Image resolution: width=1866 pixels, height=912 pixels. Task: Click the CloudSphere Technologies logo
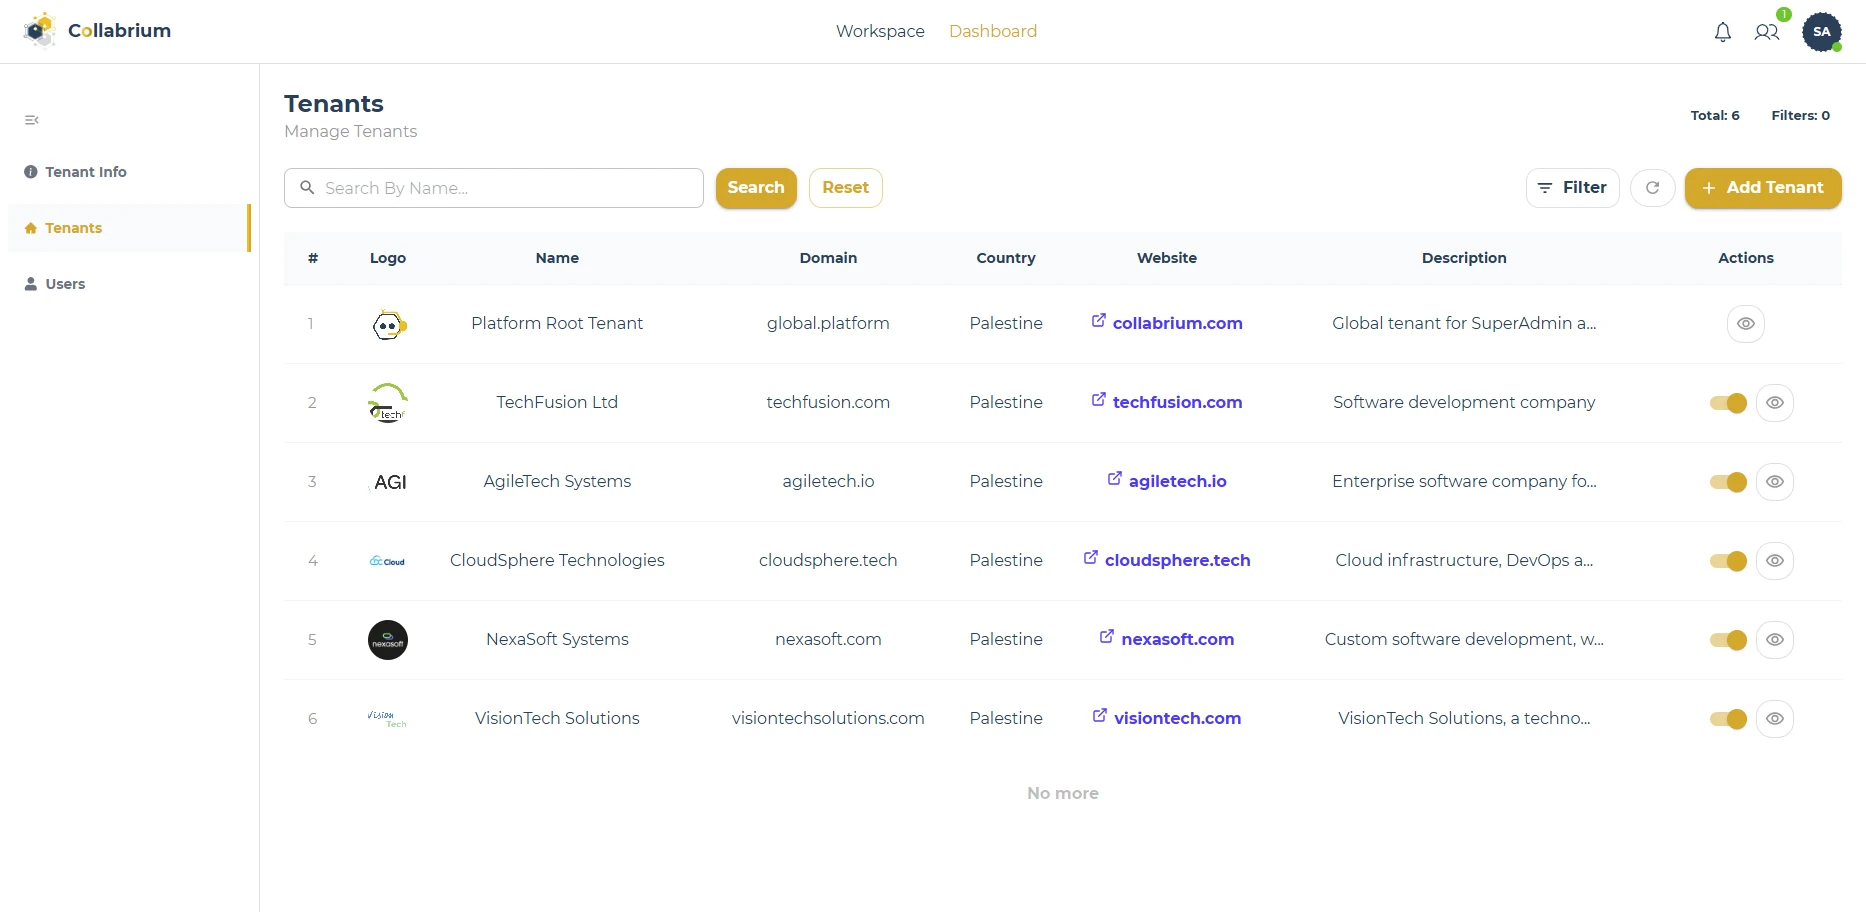pyautogui.click(x=388, y=561)
